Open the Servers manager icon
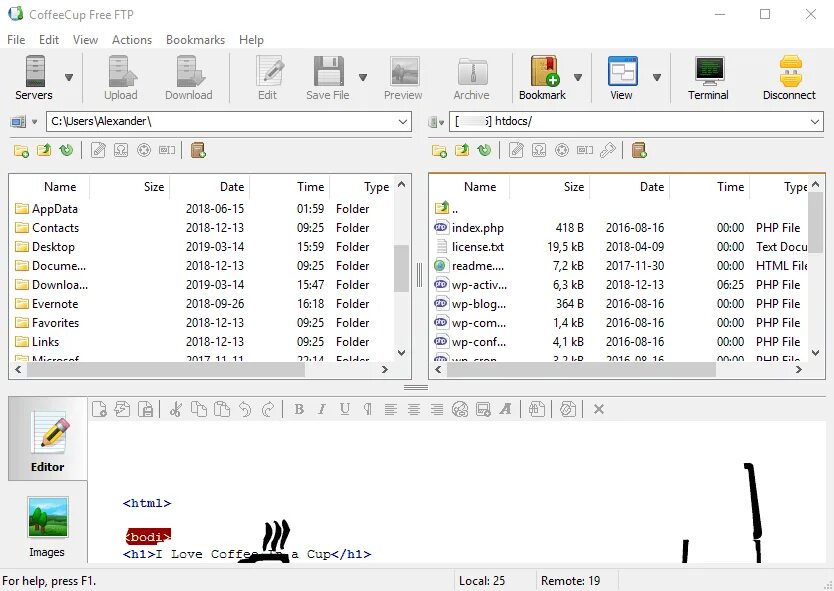Screen dimensions: 834x591 (x=34, y=78)
